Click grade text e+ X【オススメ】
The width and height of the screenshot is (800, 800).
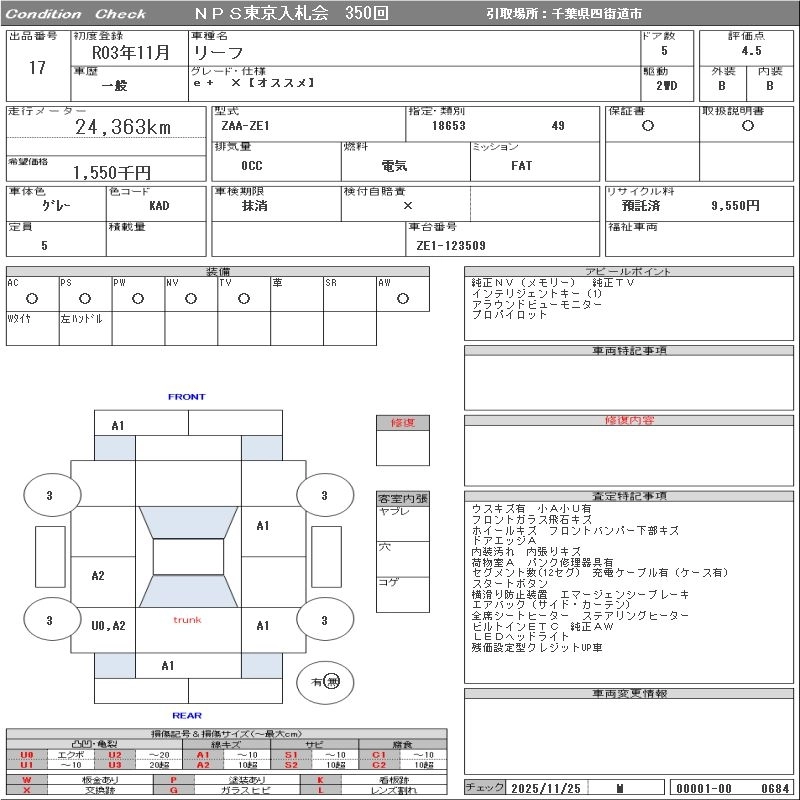pos(254,83)
